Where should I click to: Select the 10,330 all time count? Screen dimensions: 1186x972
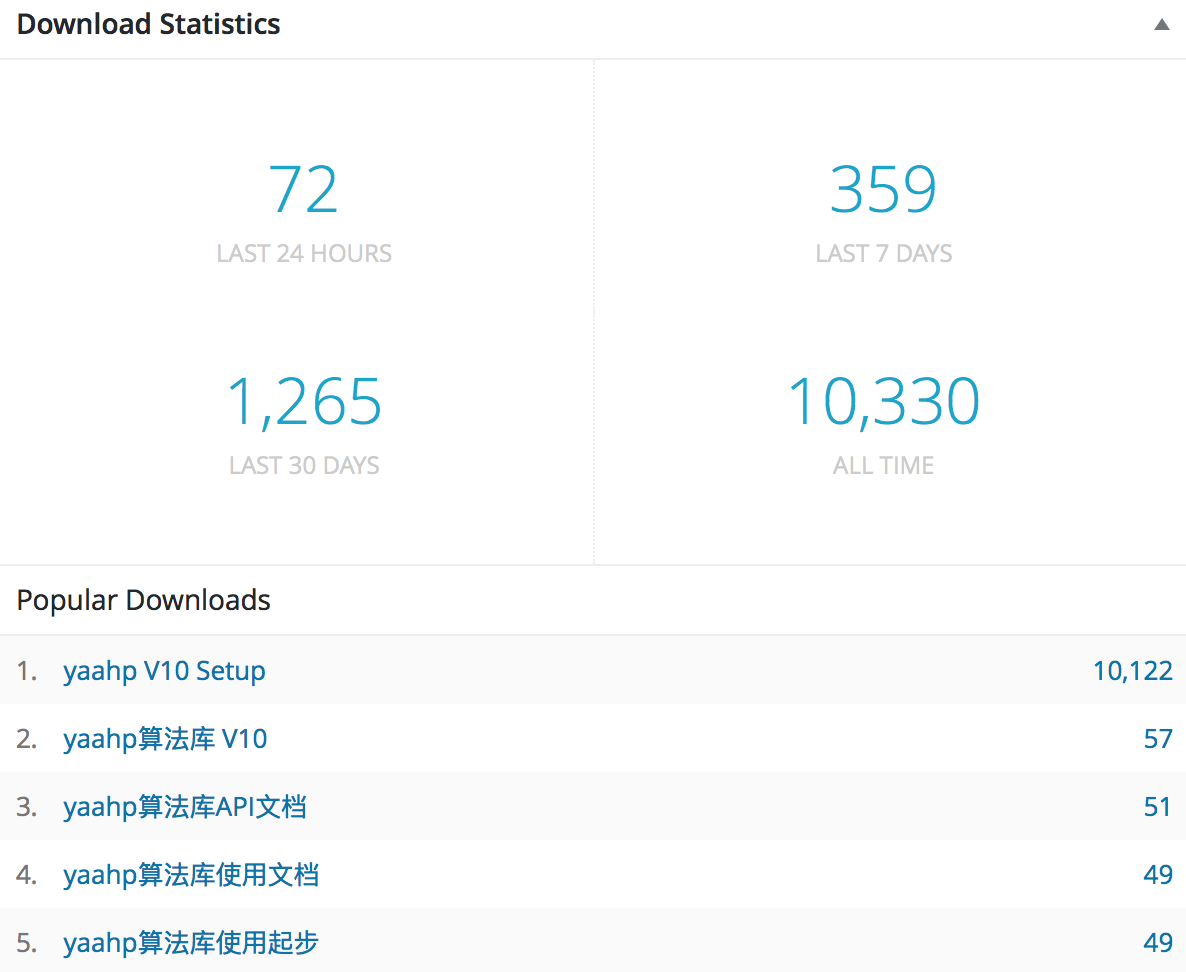[x=883, y=402]
